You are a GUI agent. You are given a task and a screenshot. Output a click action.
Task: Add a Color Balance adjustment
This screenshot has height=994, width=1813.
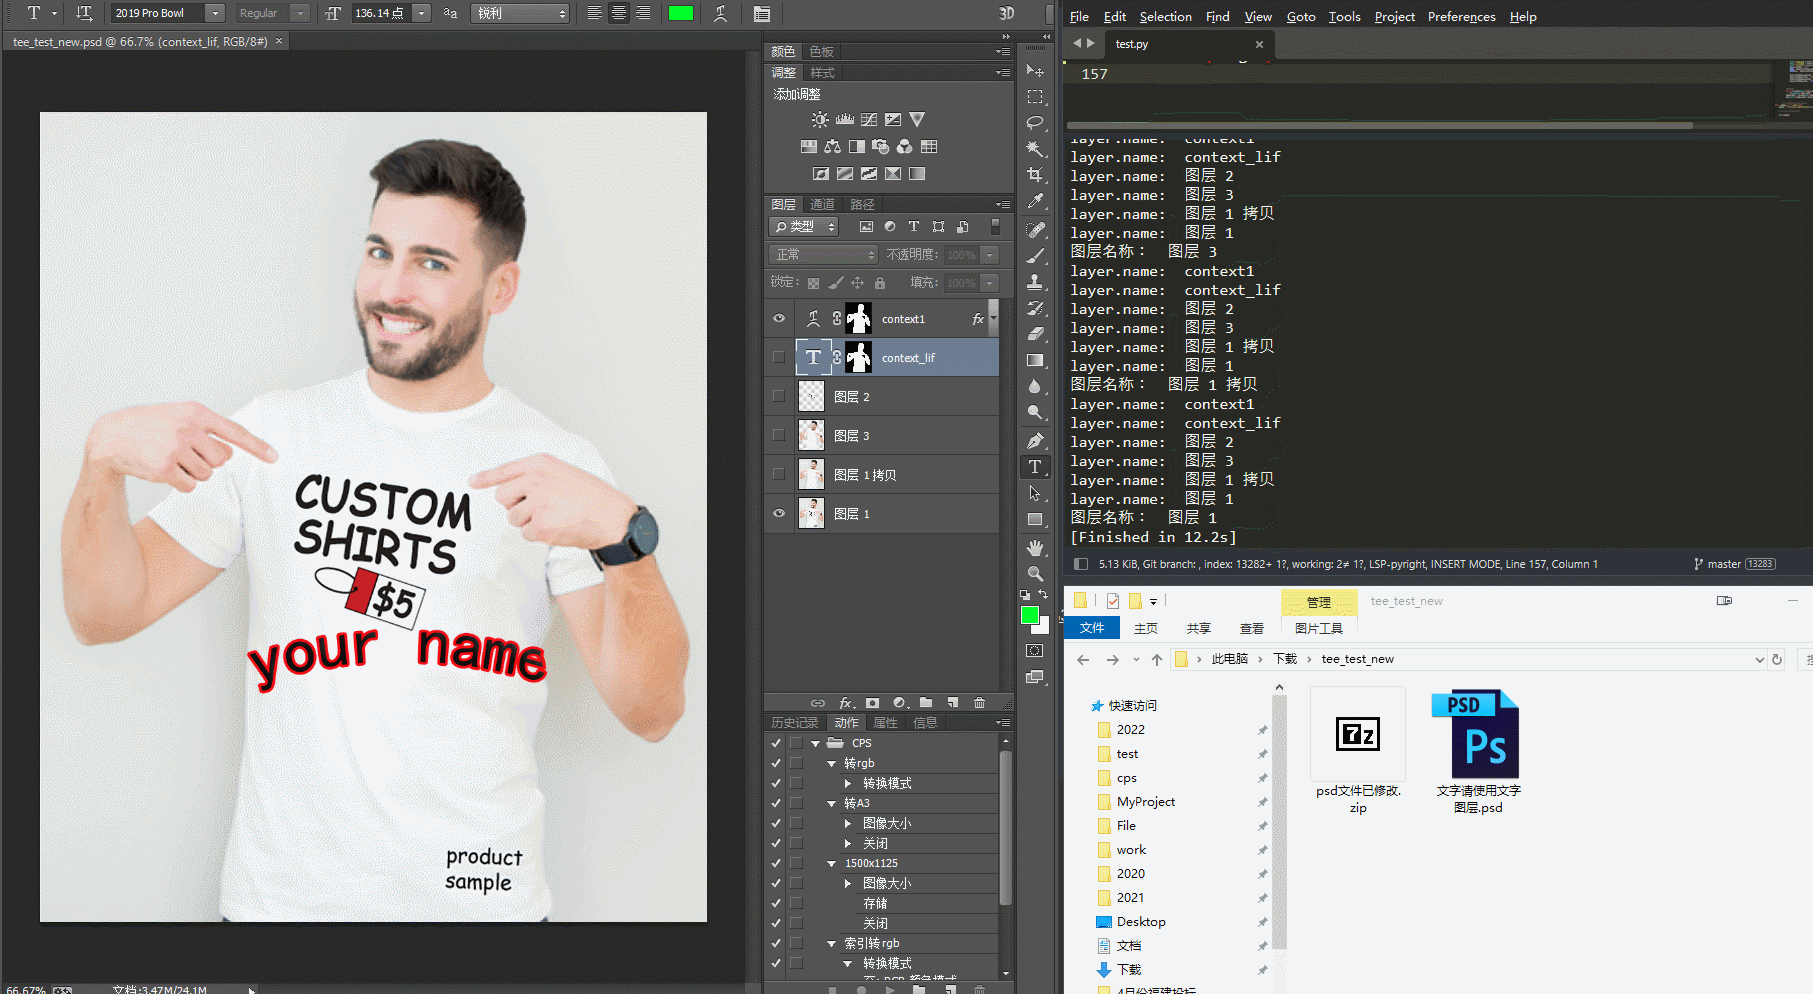click(833, 147)
